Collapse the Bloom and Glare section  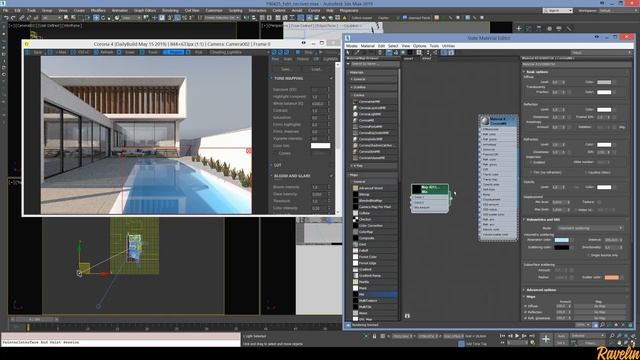click(x=271, y=176)
